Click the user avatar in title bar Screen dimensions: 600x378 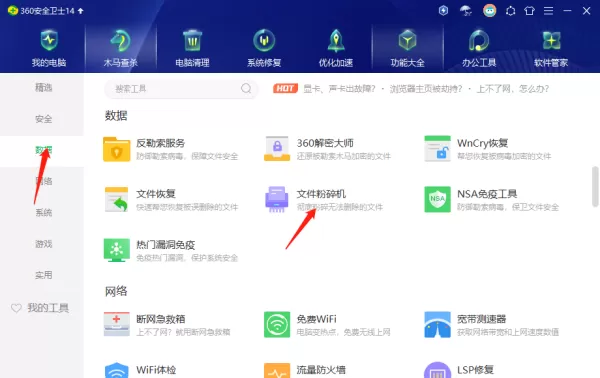coord(489,10)
